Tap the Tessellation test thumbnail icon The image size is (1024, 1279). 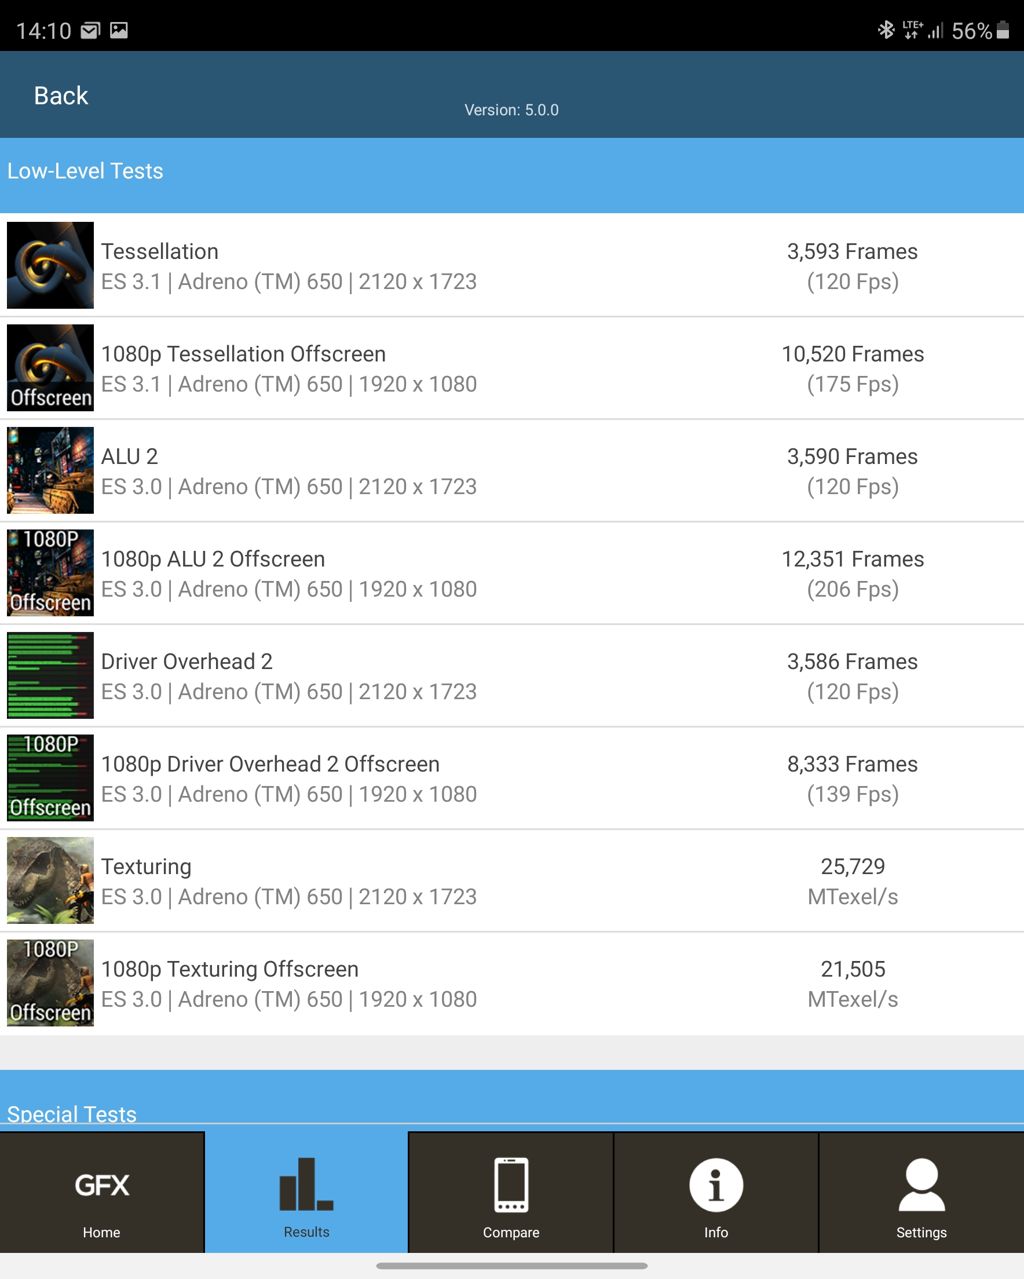[50, 265]
